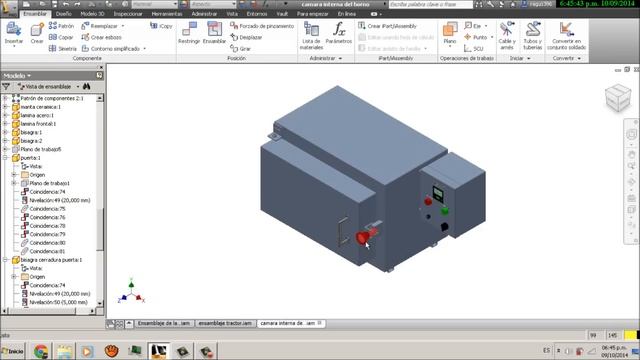Switch to the Herramientas ribbon tab
Screen dimensions: 640x360
coord(167,14)
